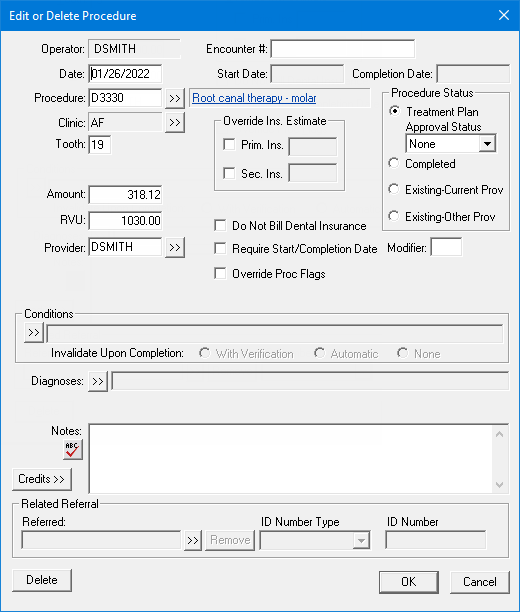Viewport: 520px width, 612px height.
Task: Click the disabled Remove referral button
Action: 230,541
